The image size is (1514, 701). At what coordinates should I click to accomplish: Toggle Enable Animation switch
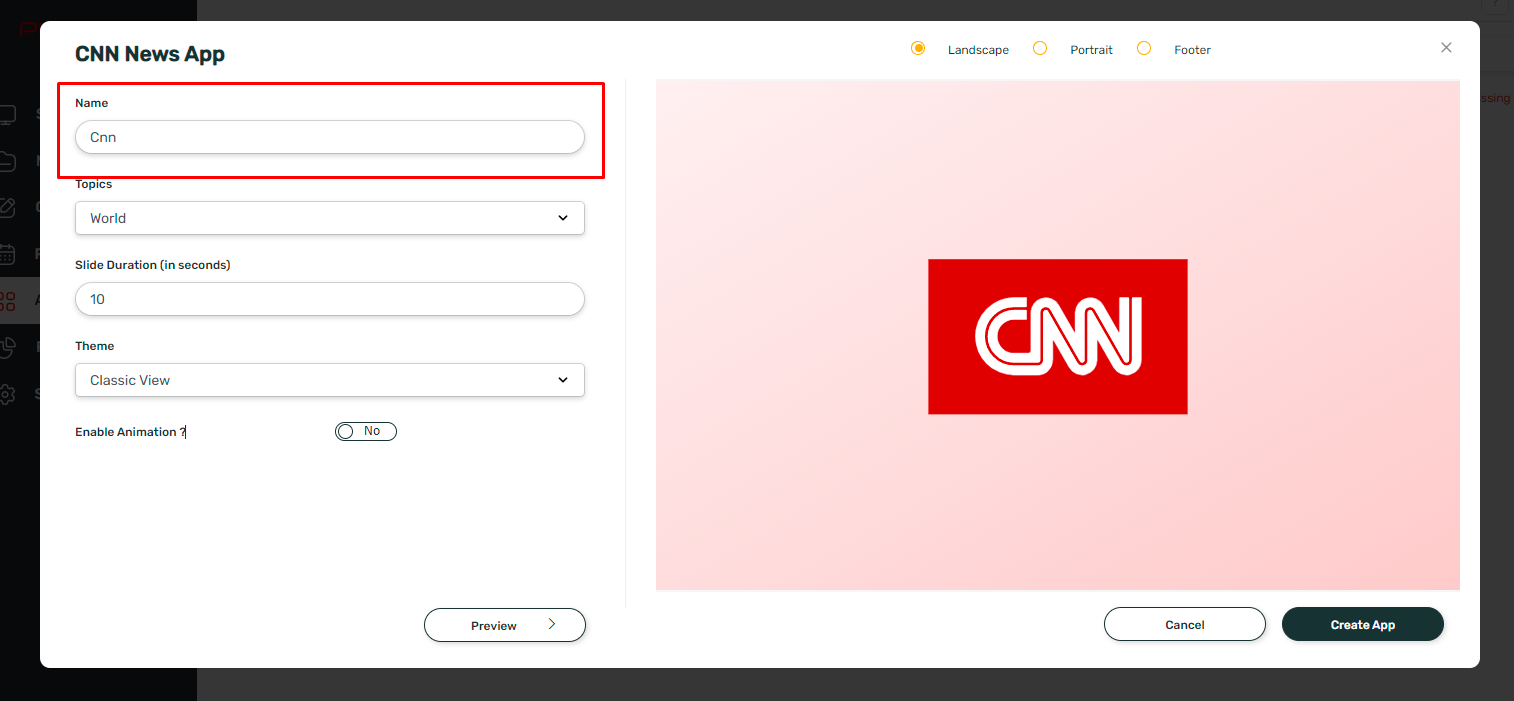point(366,431)
